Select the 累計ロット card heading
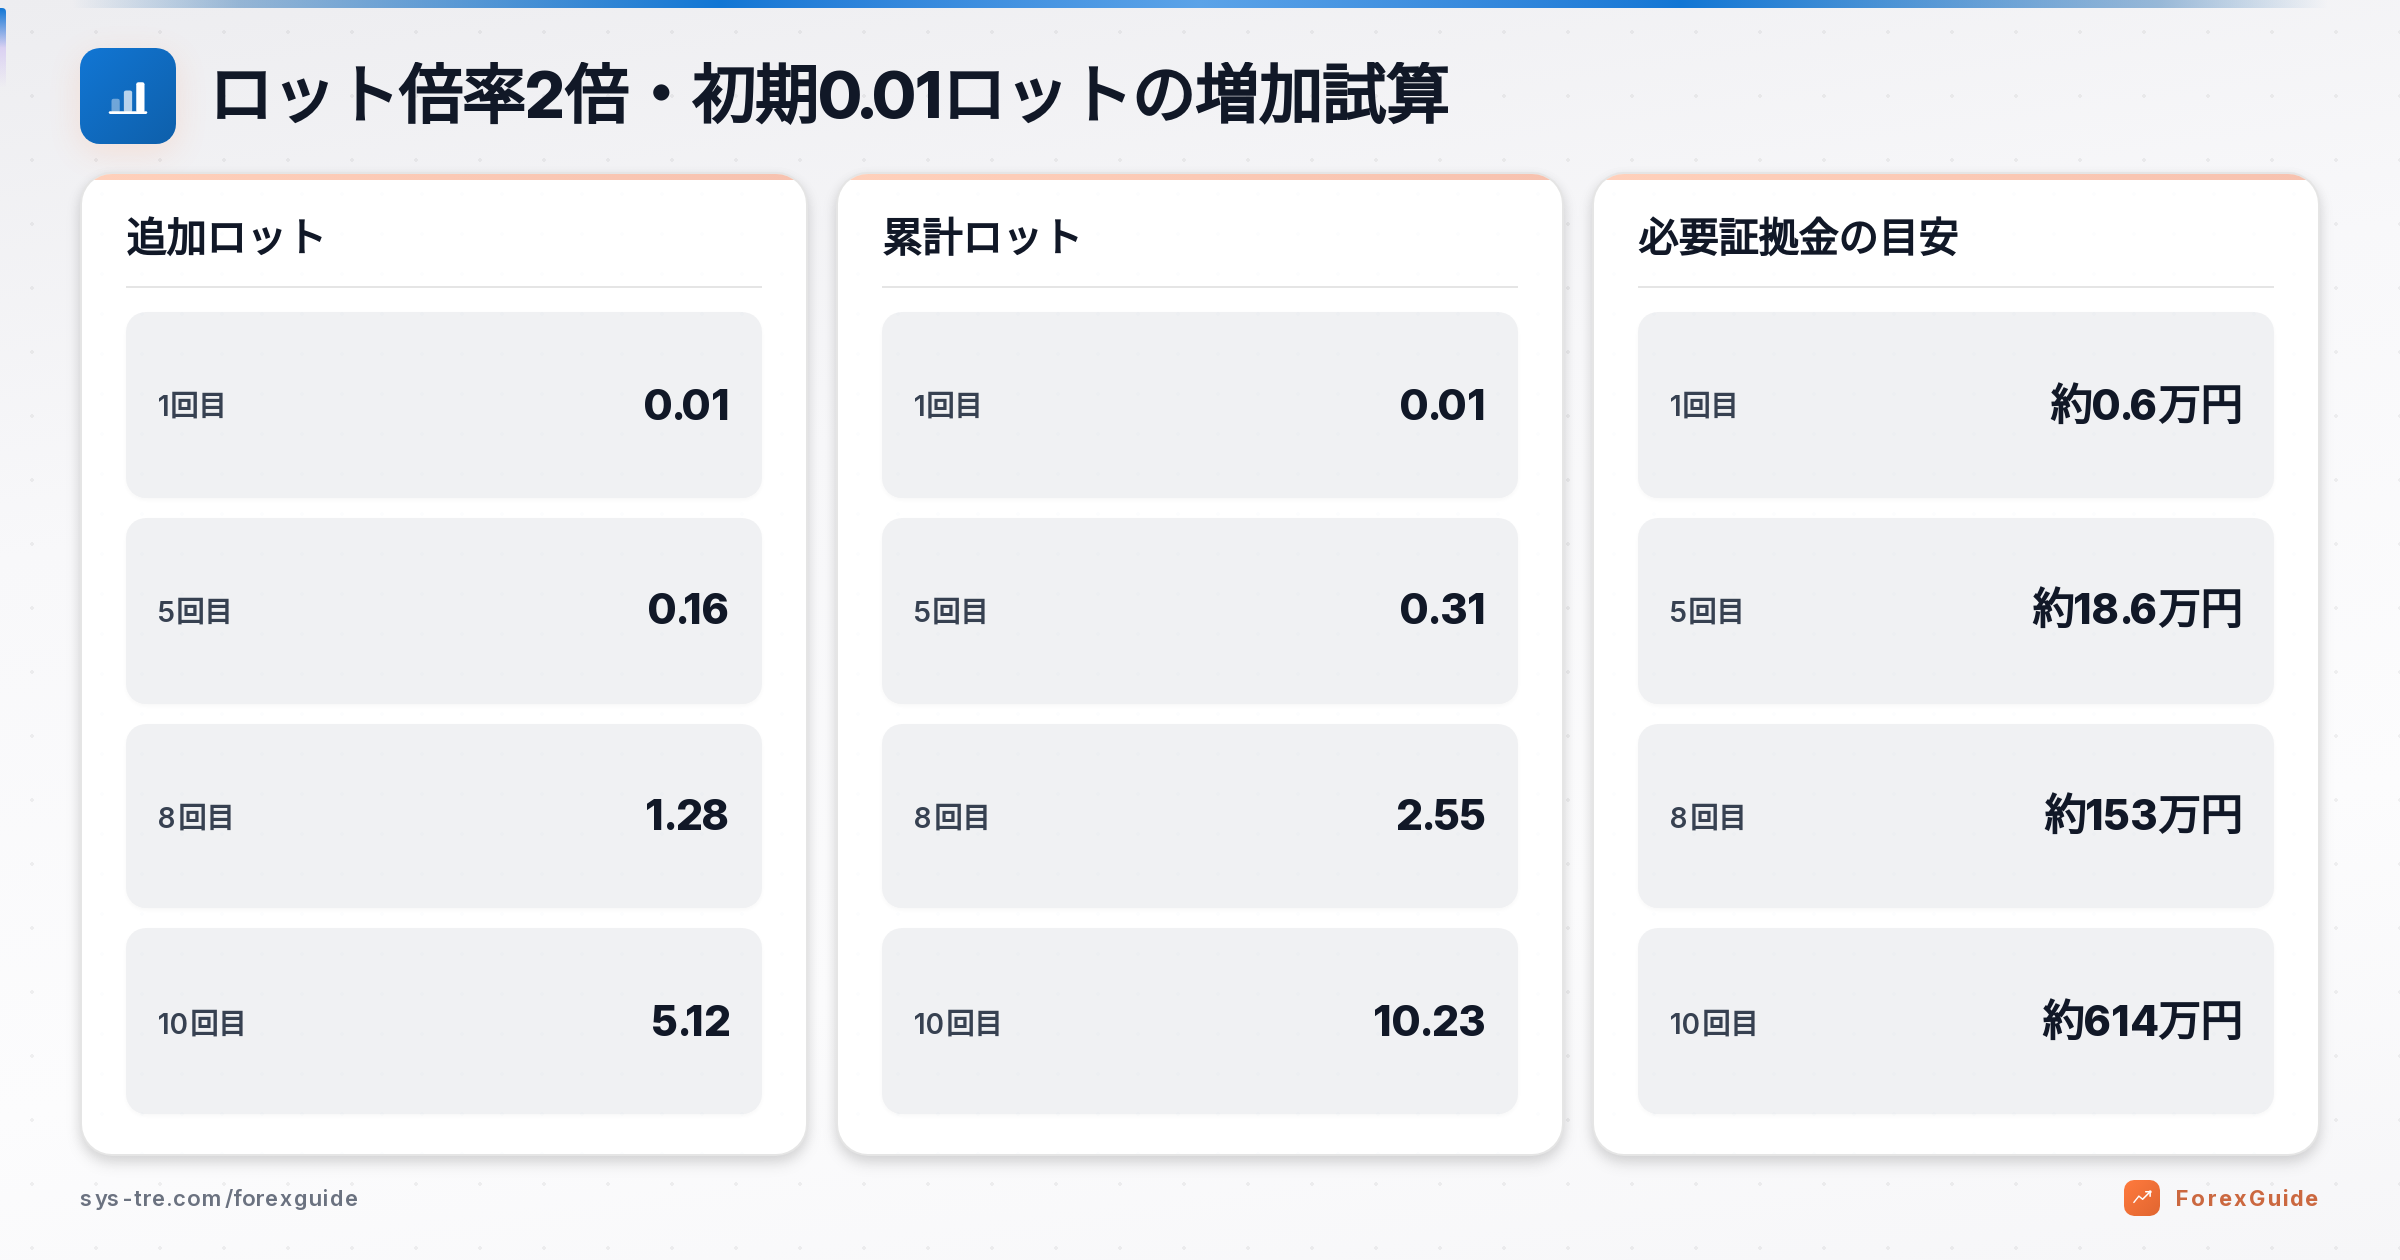This screenshot has width=2400, height=1260. coord(981,238)
